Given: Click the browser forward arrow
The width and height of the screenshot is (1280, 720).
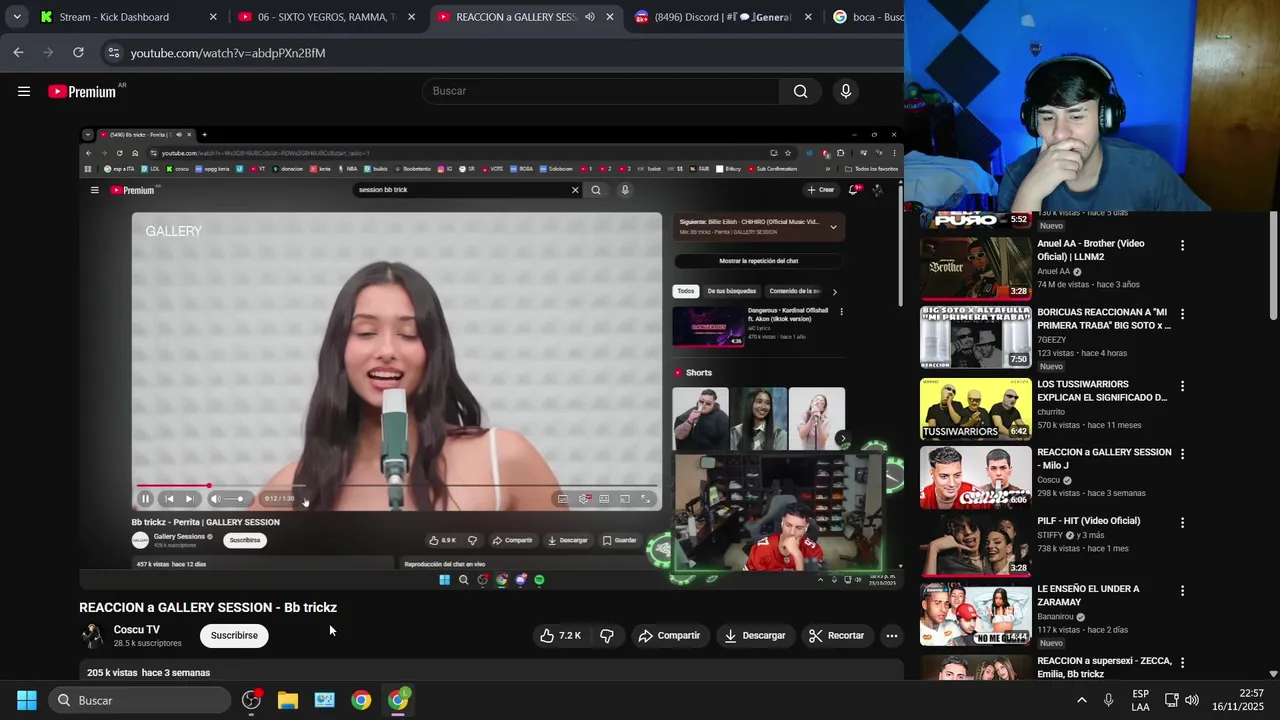Looking at the screenshot, I should [48, 52].
